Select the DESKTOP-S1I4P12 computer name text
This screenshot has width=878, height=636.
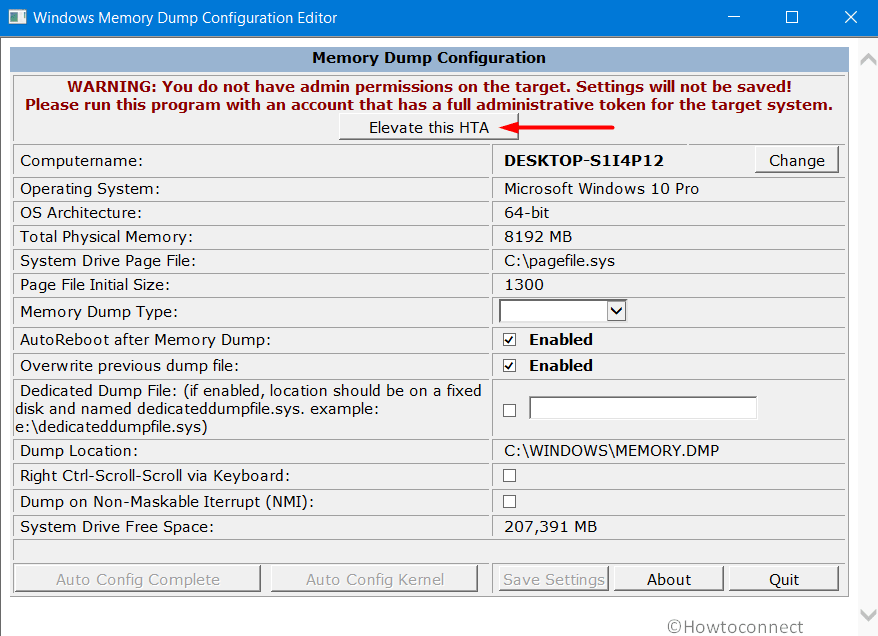coord(583,161)
